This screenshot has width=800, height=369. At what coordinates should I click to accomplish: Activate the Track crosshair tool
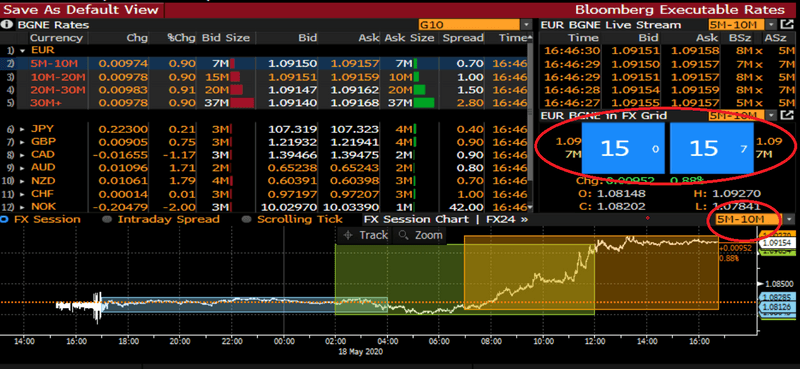click(366, 235)
